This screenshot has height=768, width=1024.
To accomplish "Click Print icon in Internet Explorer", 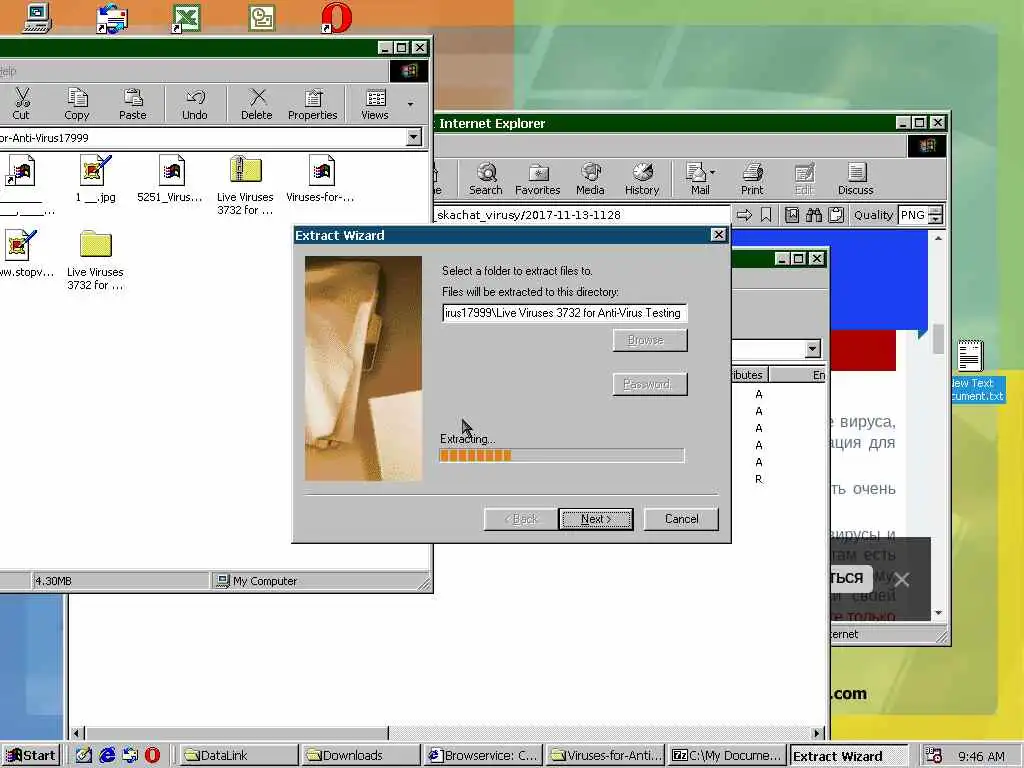I will (x=752, y=179).
